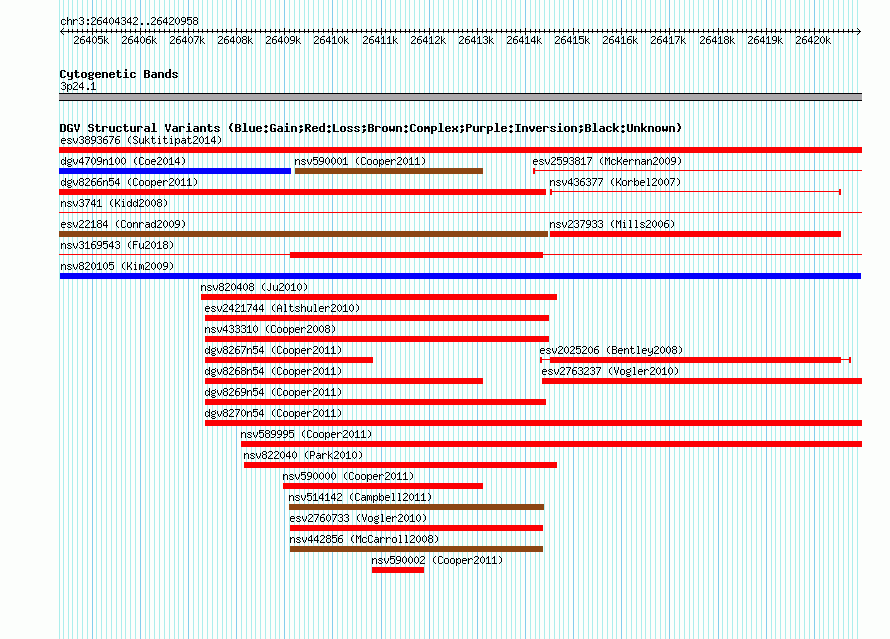Click the nsv820105 (Kim2009) blue gain bar

coord(460,276)
